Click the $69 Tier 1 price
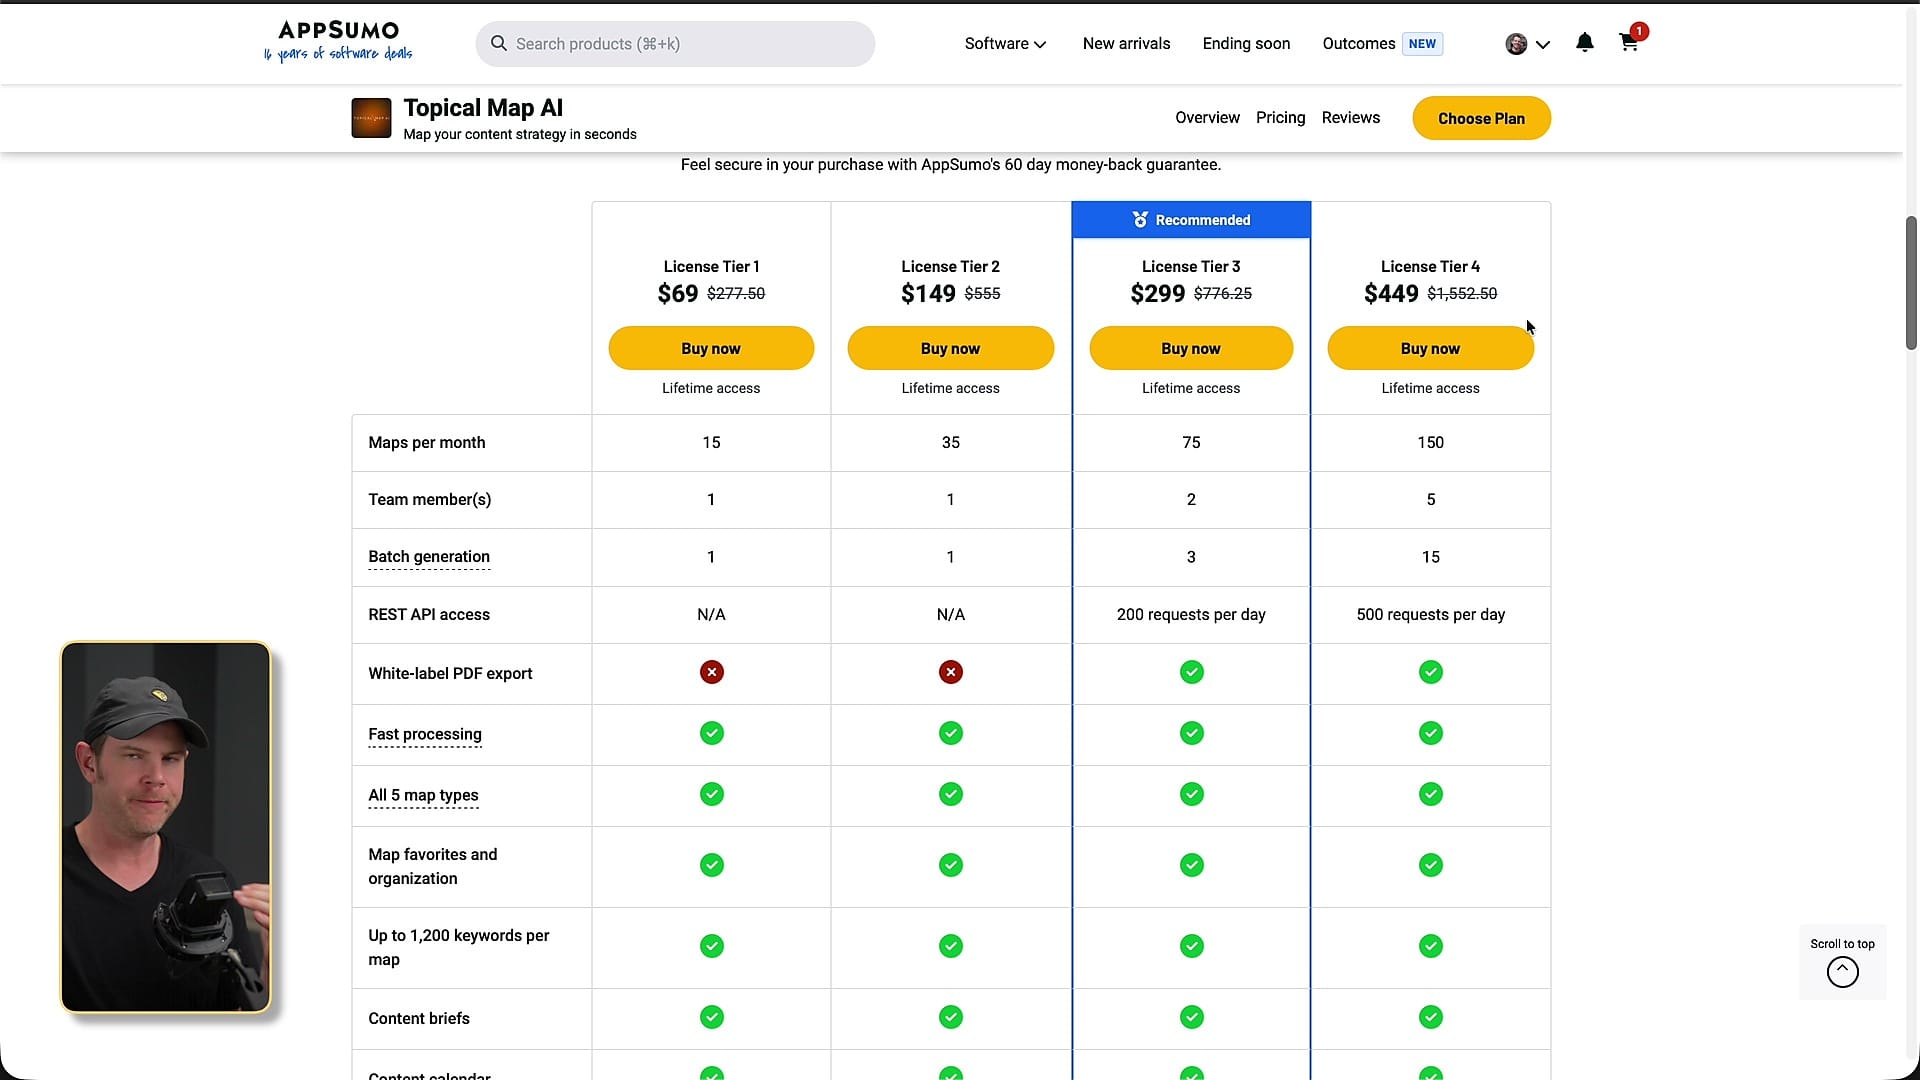This screenshot has height=1080, width=1920. 678,293
